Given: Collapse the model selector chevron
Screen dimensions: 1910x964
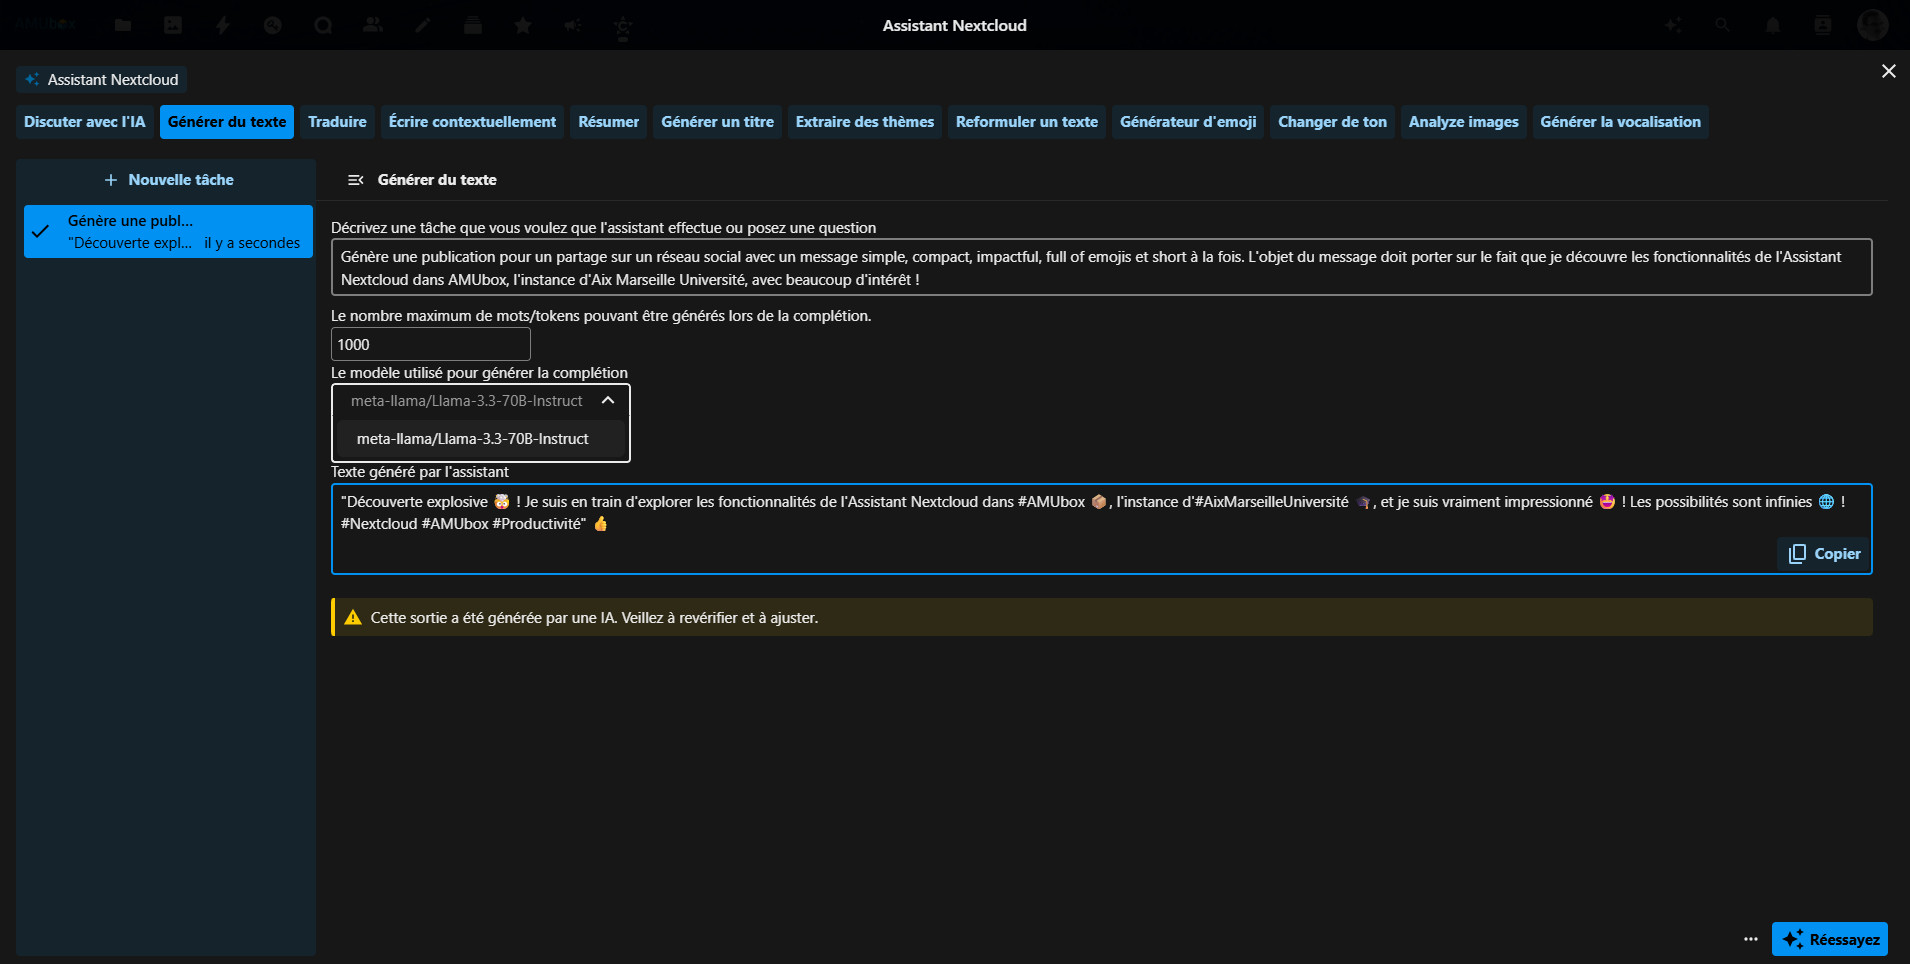Looking at the screenshot, I should (x=608, y=400).
